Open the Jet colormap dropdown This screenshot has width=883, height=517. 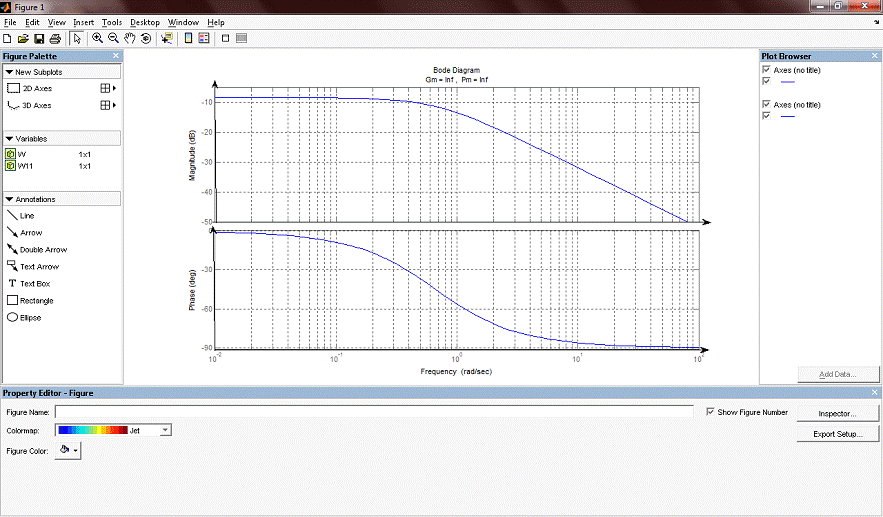(165, 430)
